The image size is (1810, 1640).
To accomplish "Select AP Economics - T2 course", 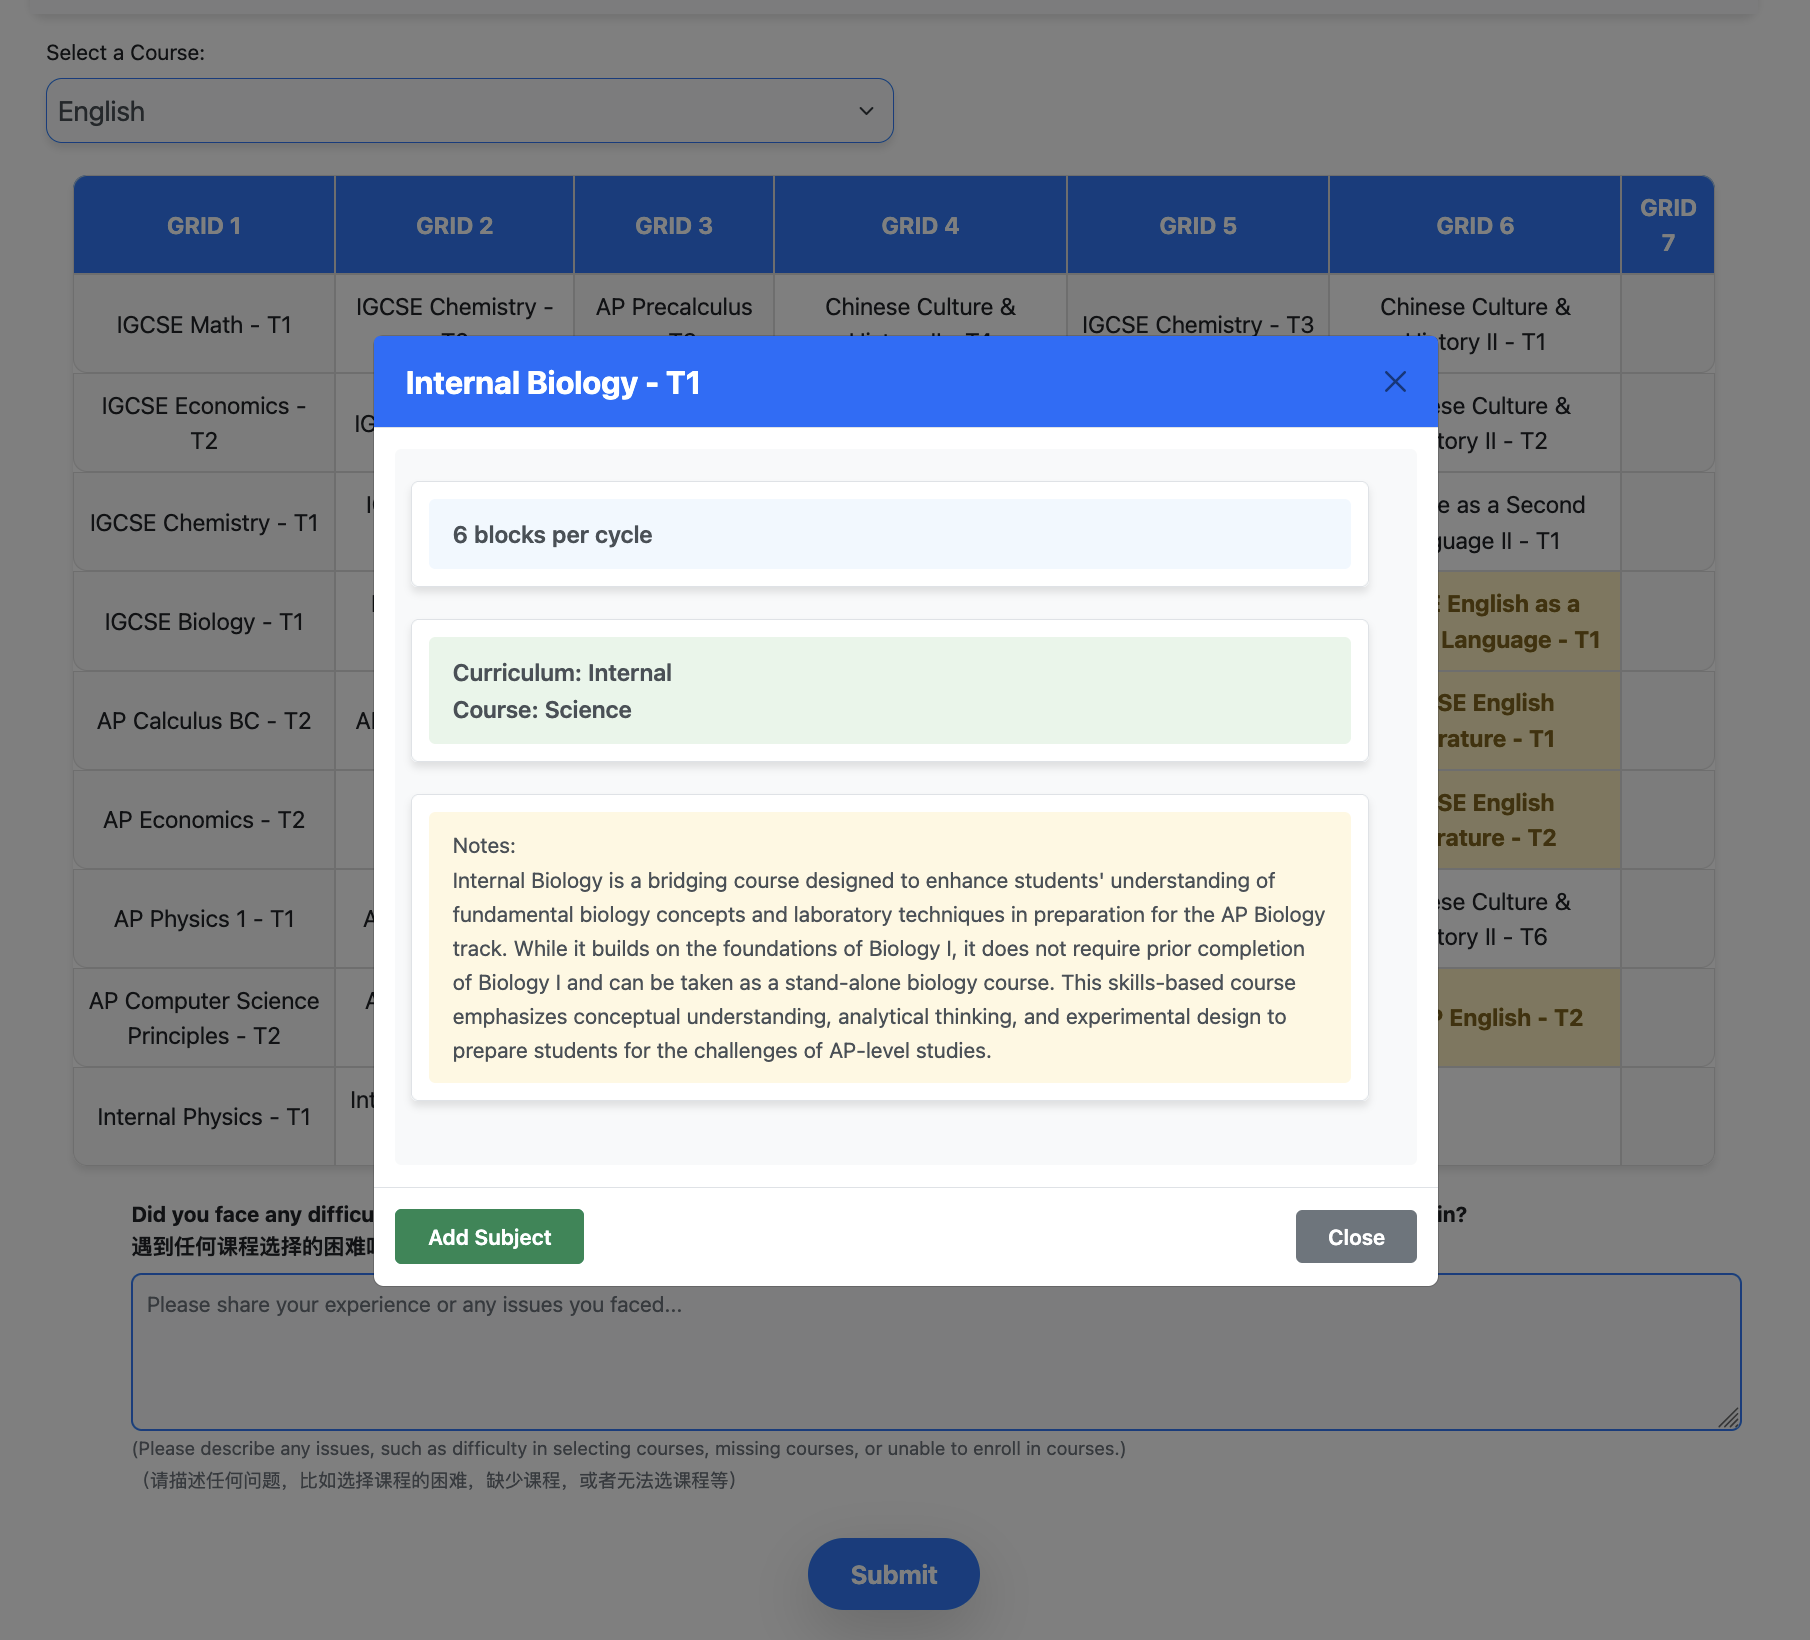I will click(x=203, y=819).
